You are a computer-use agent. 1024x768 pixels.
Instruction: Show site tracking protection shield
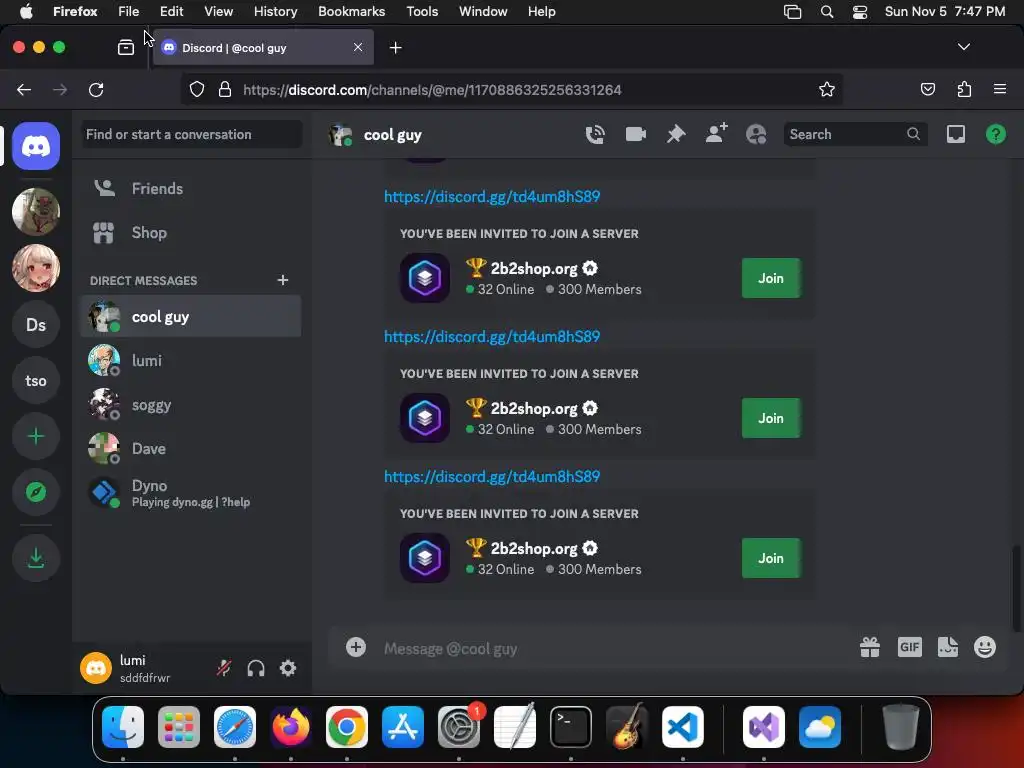tap(197, 89)
